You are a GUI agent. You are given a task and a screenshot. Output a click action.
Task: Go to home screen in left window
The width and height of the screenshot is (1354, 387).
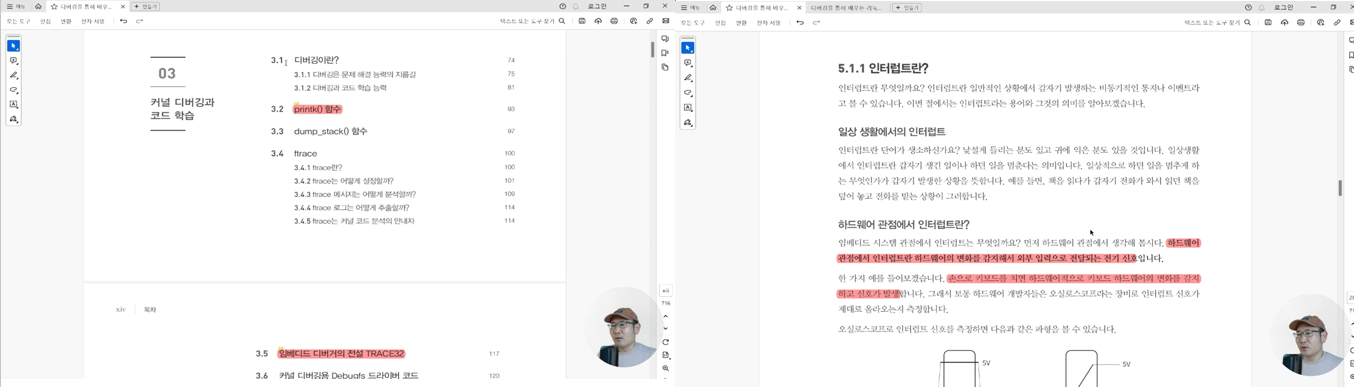pyautogui.click(x=38, y=6)
